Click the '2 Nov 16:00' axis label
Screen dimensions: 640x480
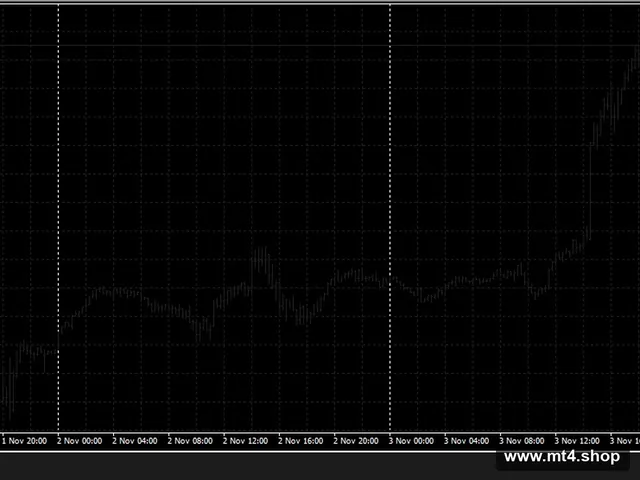coord(300,441)
